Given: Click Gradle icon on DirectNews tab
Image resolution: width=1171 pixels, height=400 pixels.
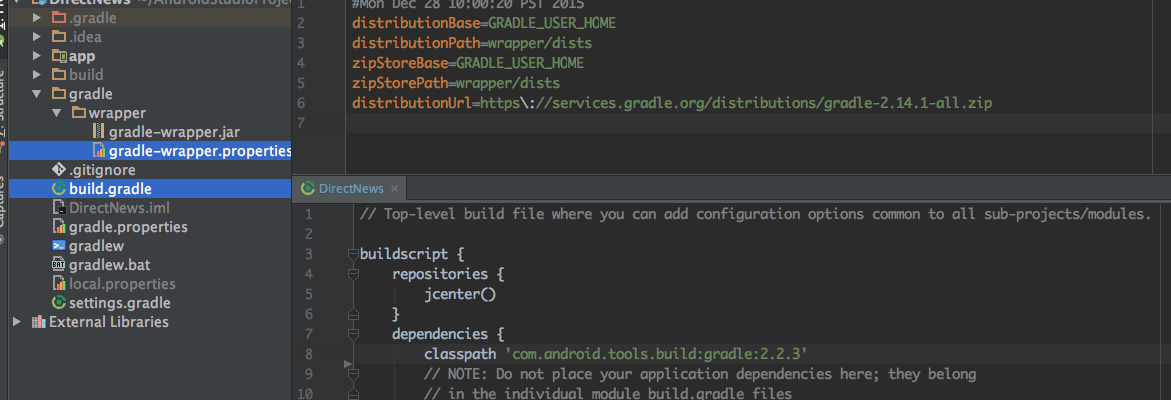Looking at the screenshot, I should tap(307, 189).
